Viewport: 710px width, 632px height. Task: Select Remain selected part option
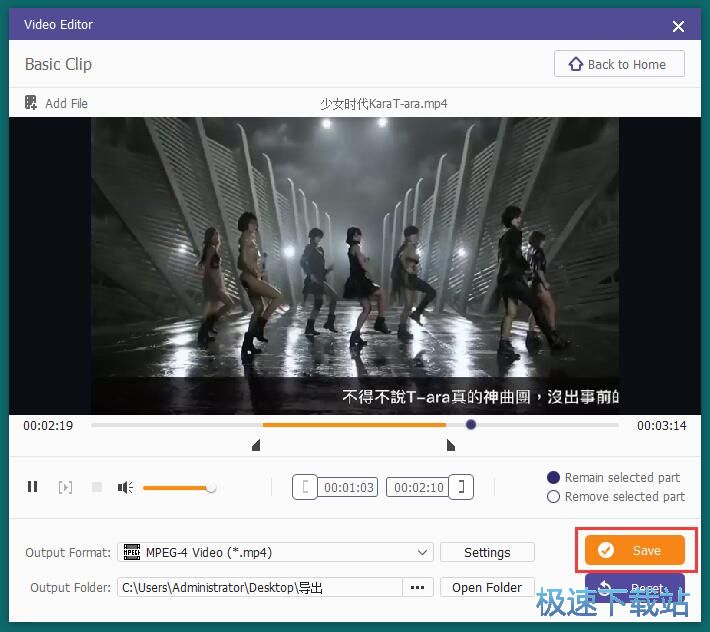(x=614, y=478)
